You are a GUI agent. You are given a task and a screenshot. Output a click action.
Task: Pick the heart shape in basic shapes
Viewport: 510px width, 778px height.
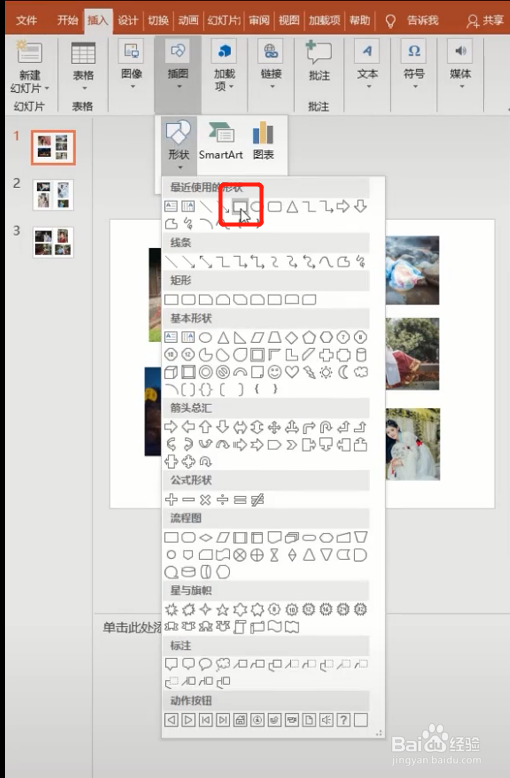pyautogui.click(x=292, y=372)
